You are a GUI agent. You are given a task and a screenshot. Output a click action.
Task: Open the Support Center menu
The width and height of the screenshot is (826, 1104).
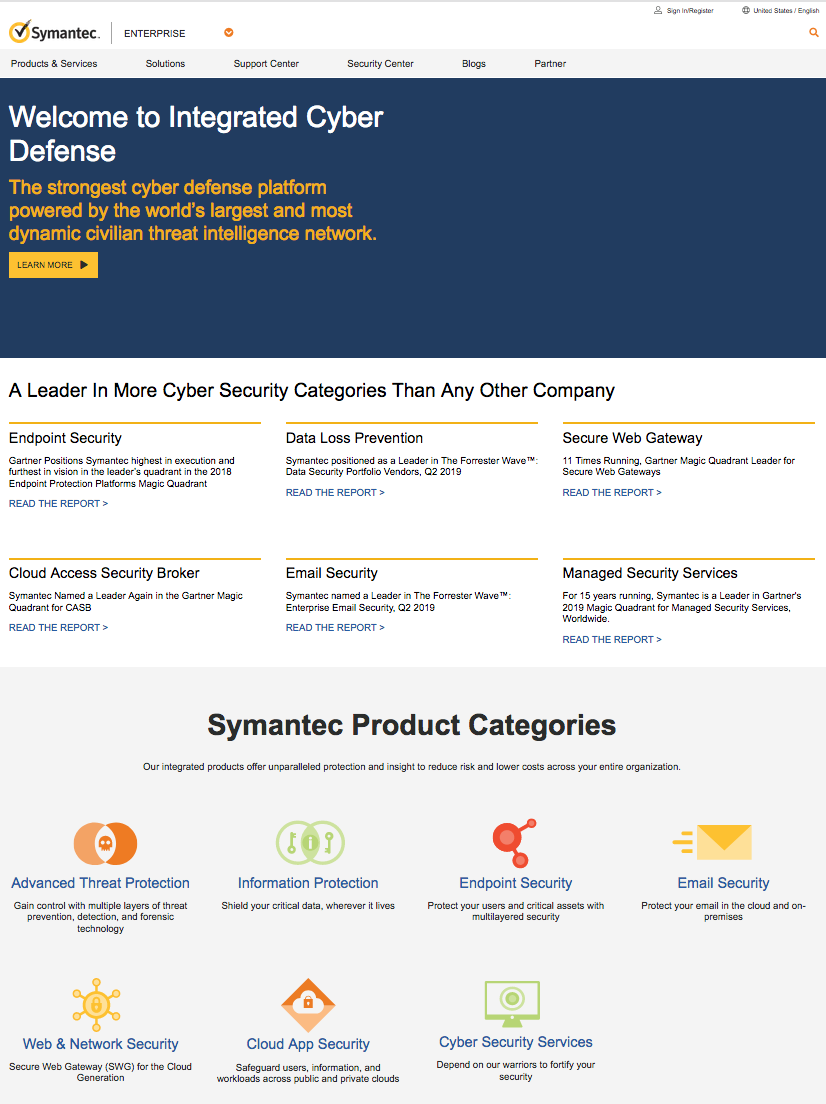pos(266,63)
